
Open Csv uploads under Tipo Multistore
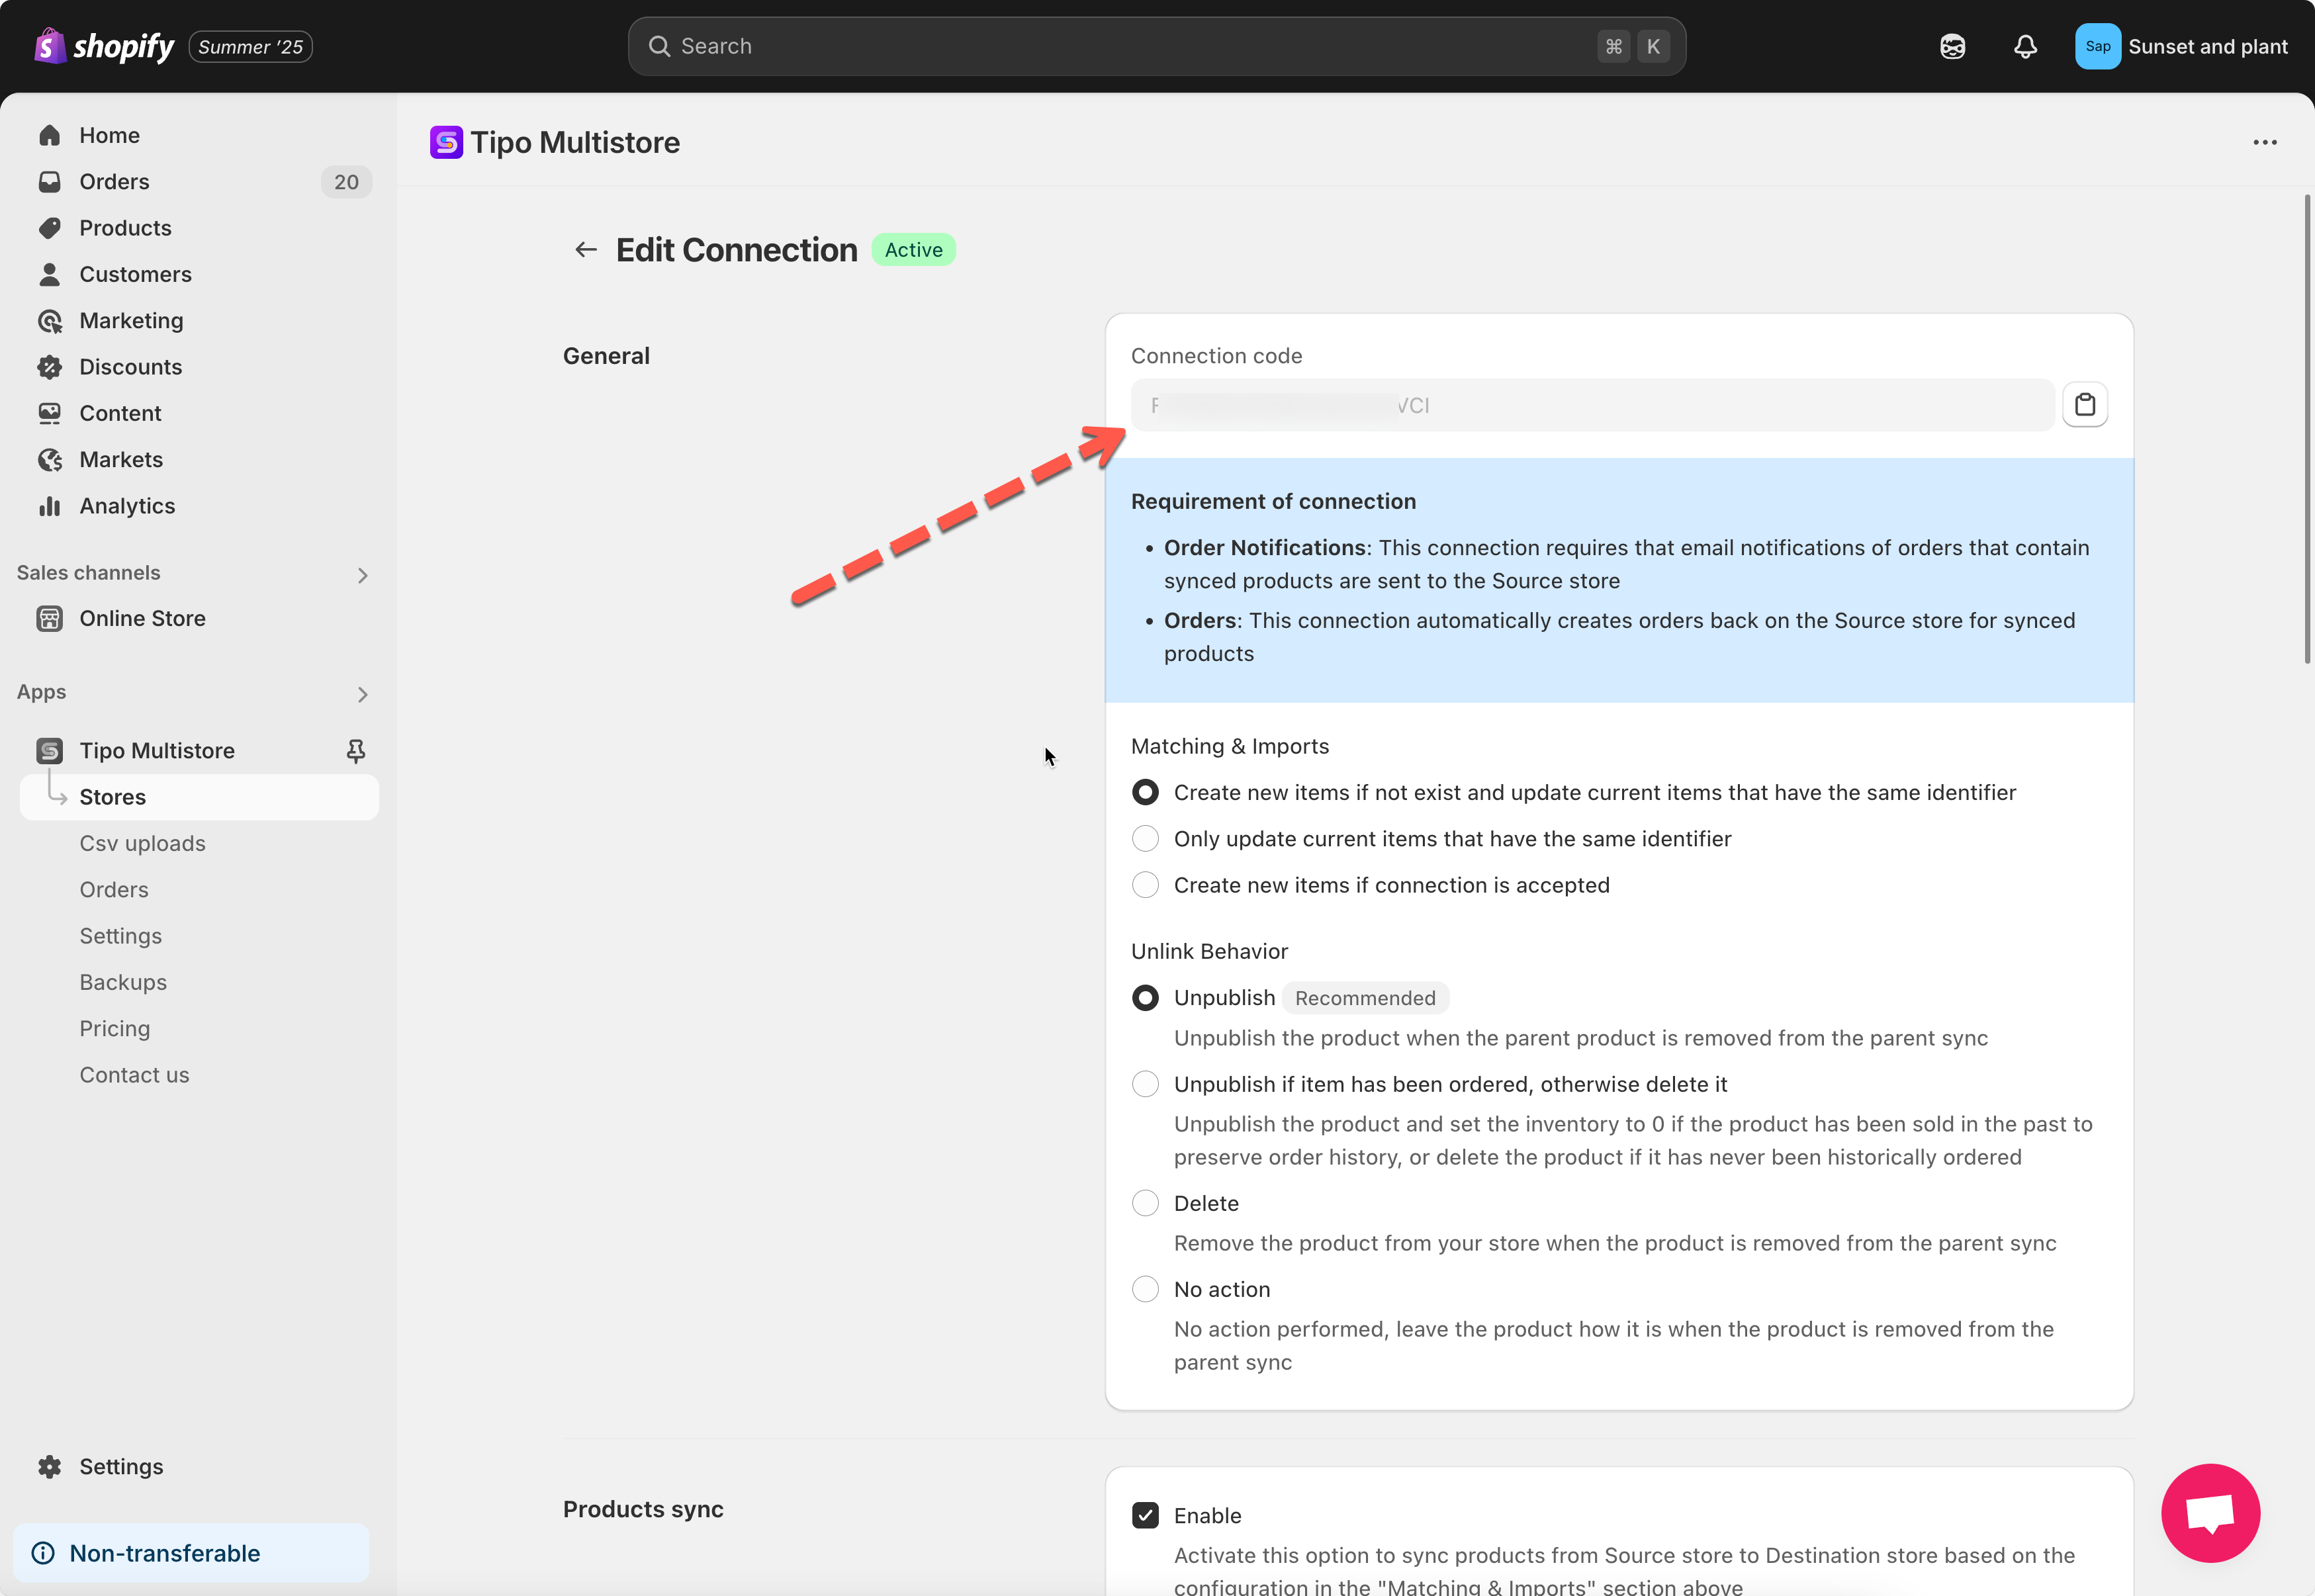coord(142,843)
